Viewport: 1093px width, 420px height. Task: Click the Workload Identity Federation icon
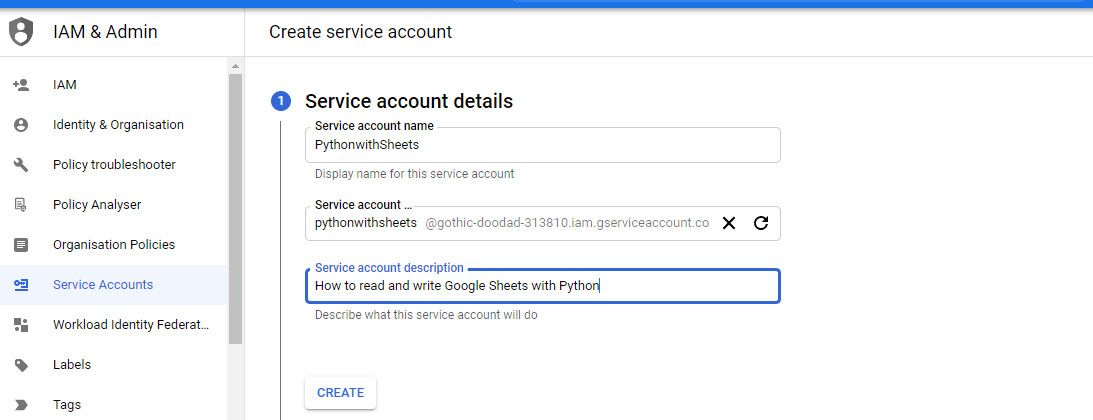[x=20, y=325]
